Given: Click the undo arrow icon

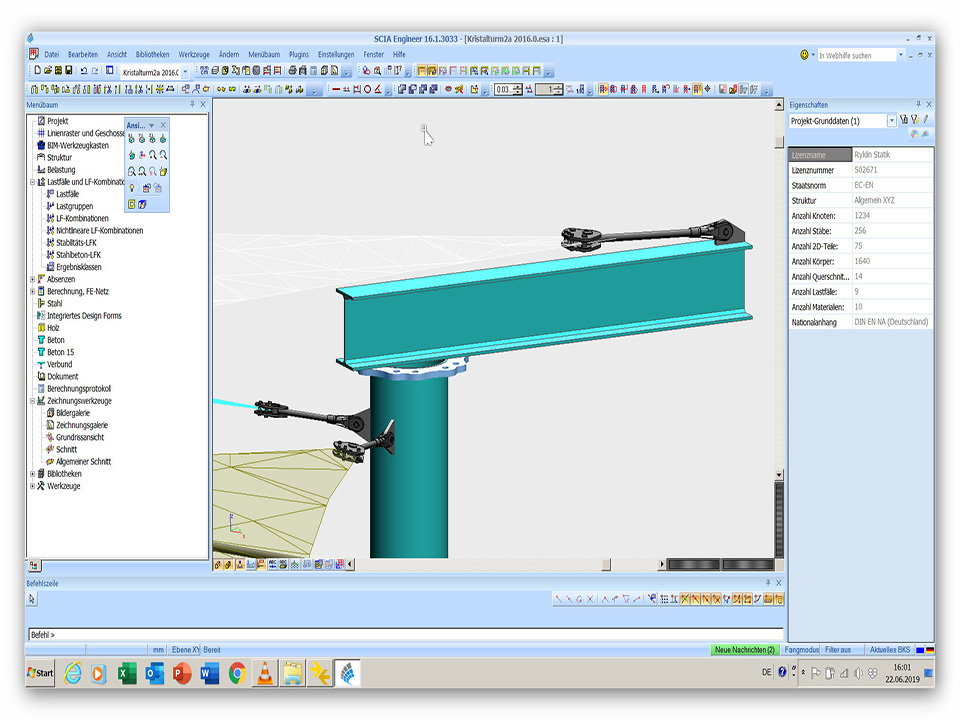Looking at the screenshot, I should coord(83,71).
